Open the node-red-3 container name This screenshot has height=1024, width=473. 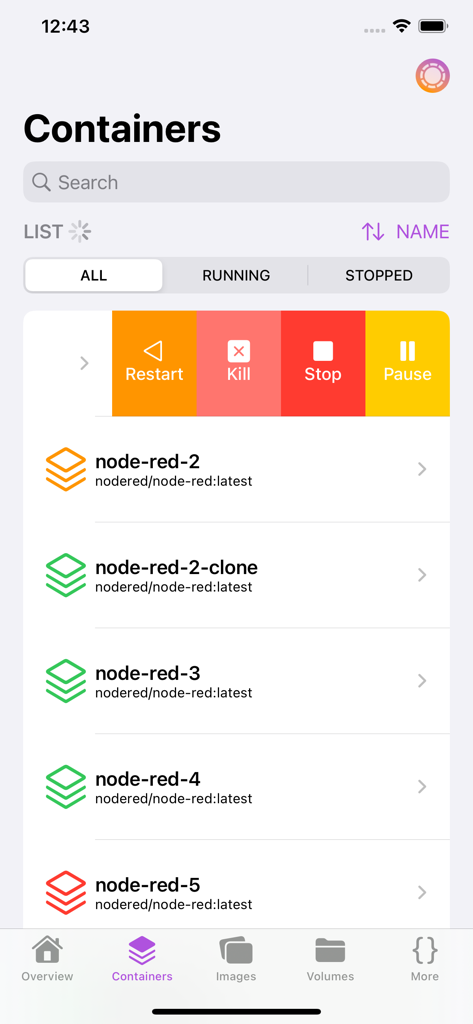pos(148,673)
